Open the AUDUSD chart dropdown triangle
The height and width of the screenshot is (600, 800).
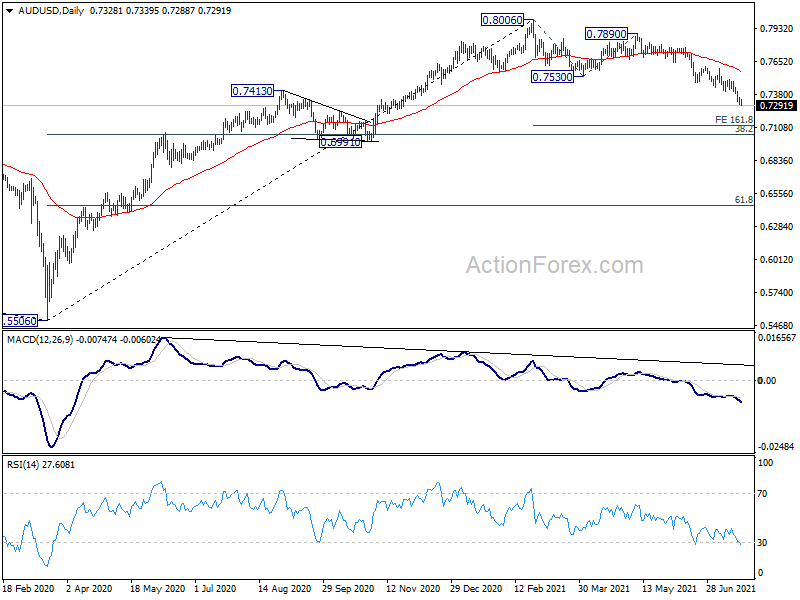click(9, 11)
